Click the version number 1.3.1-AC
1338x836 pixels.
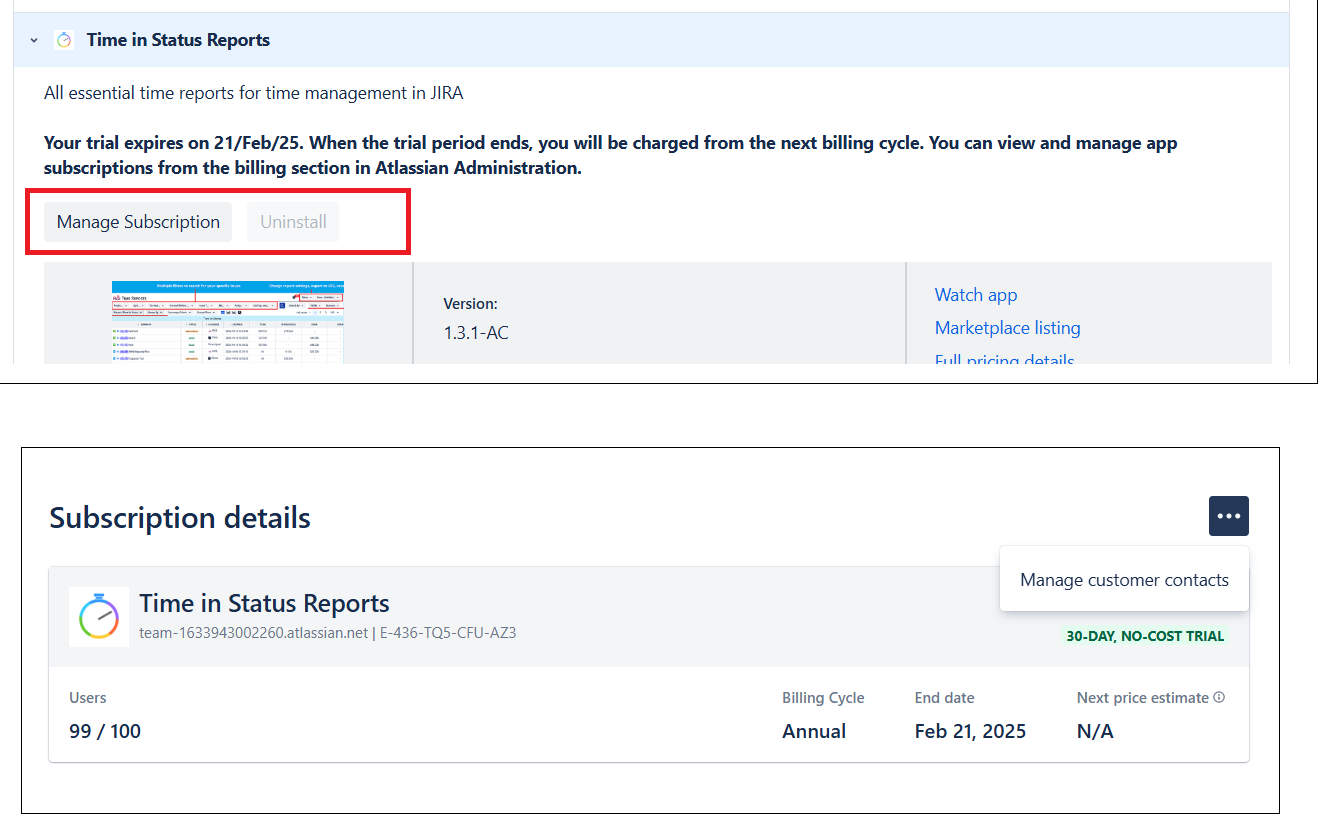coord(476,333)
